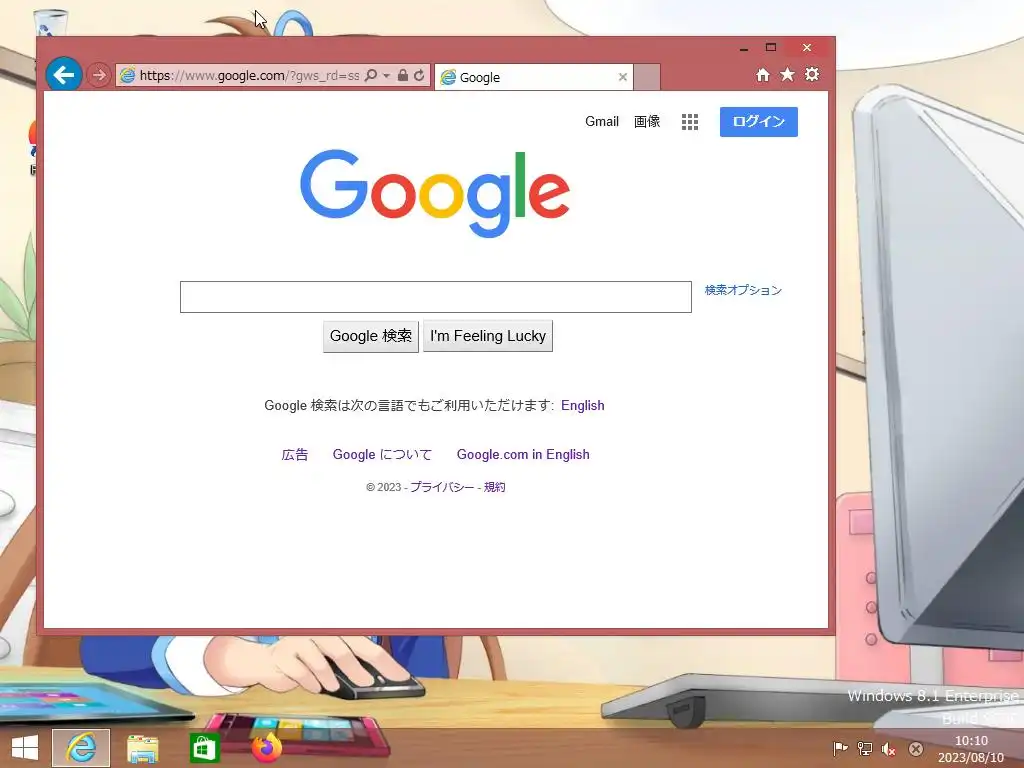Open favorites star icon
This screenshot has height=768, width=1024.
click(788, 74)
